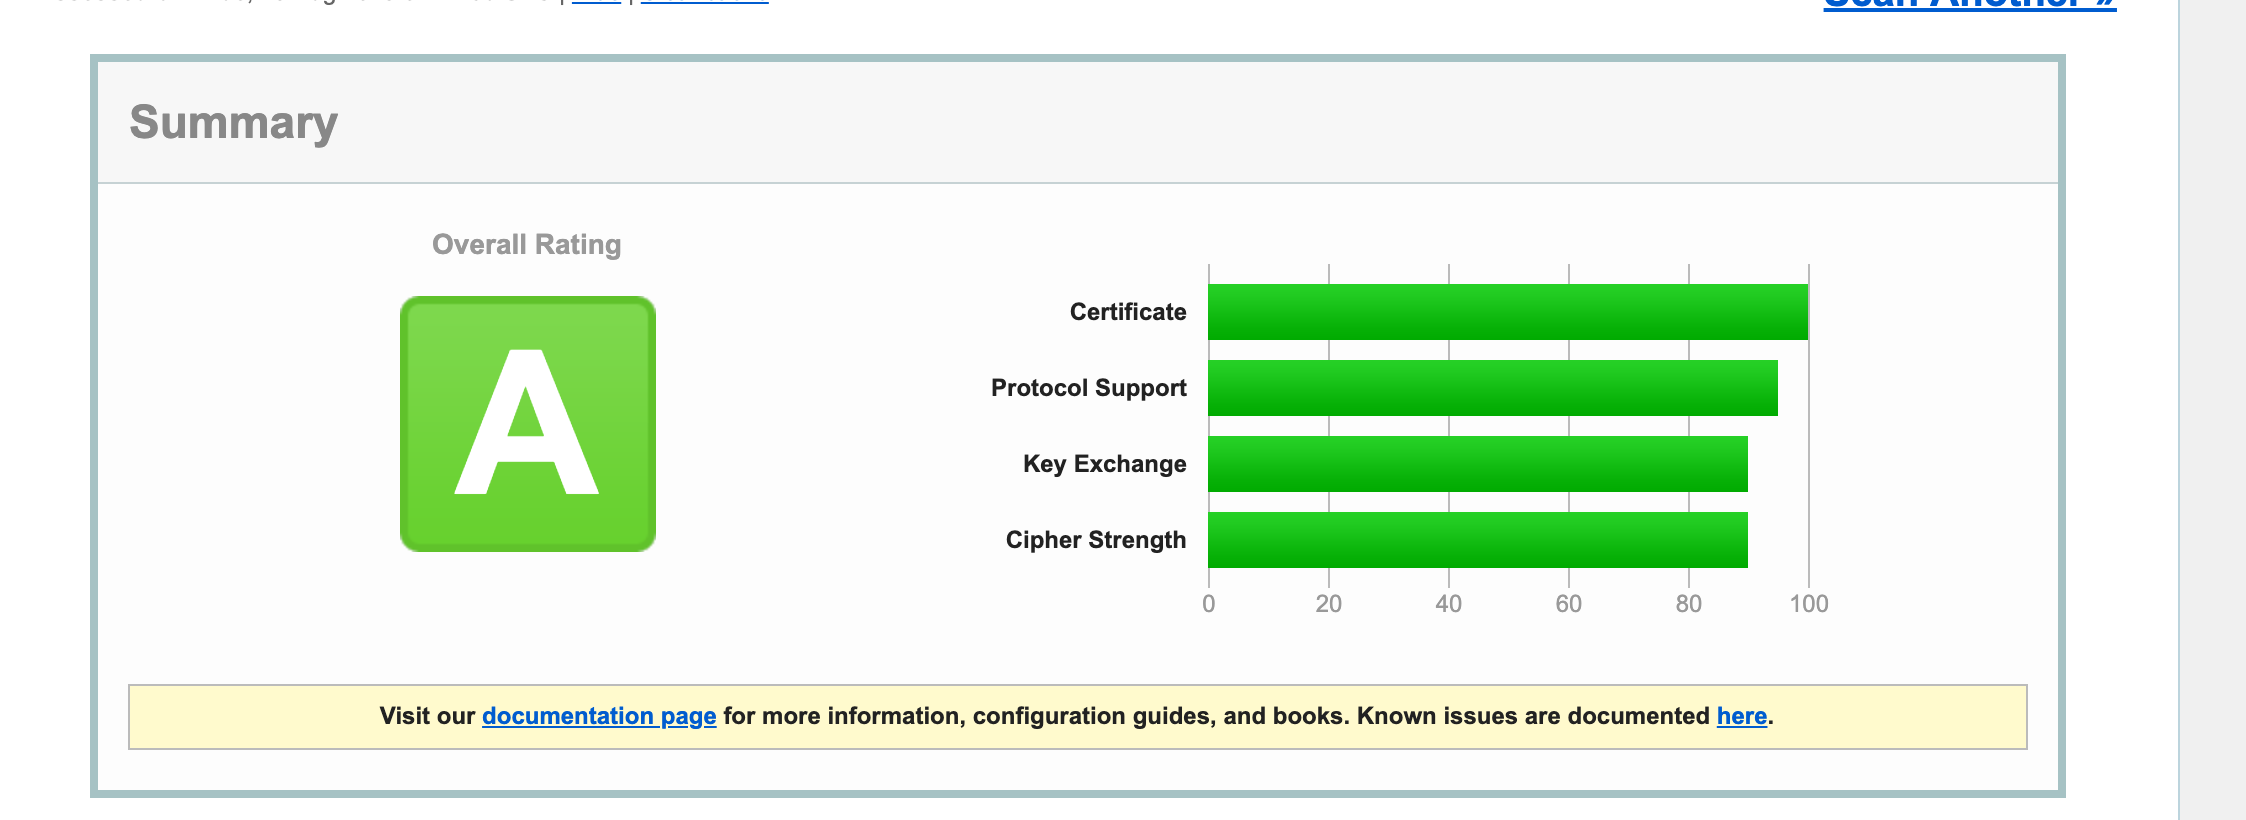Click the 0 axis tick label
The width and height of the screenshot is (2246, 820).
pyautogui.click(x=1208, y=604)
